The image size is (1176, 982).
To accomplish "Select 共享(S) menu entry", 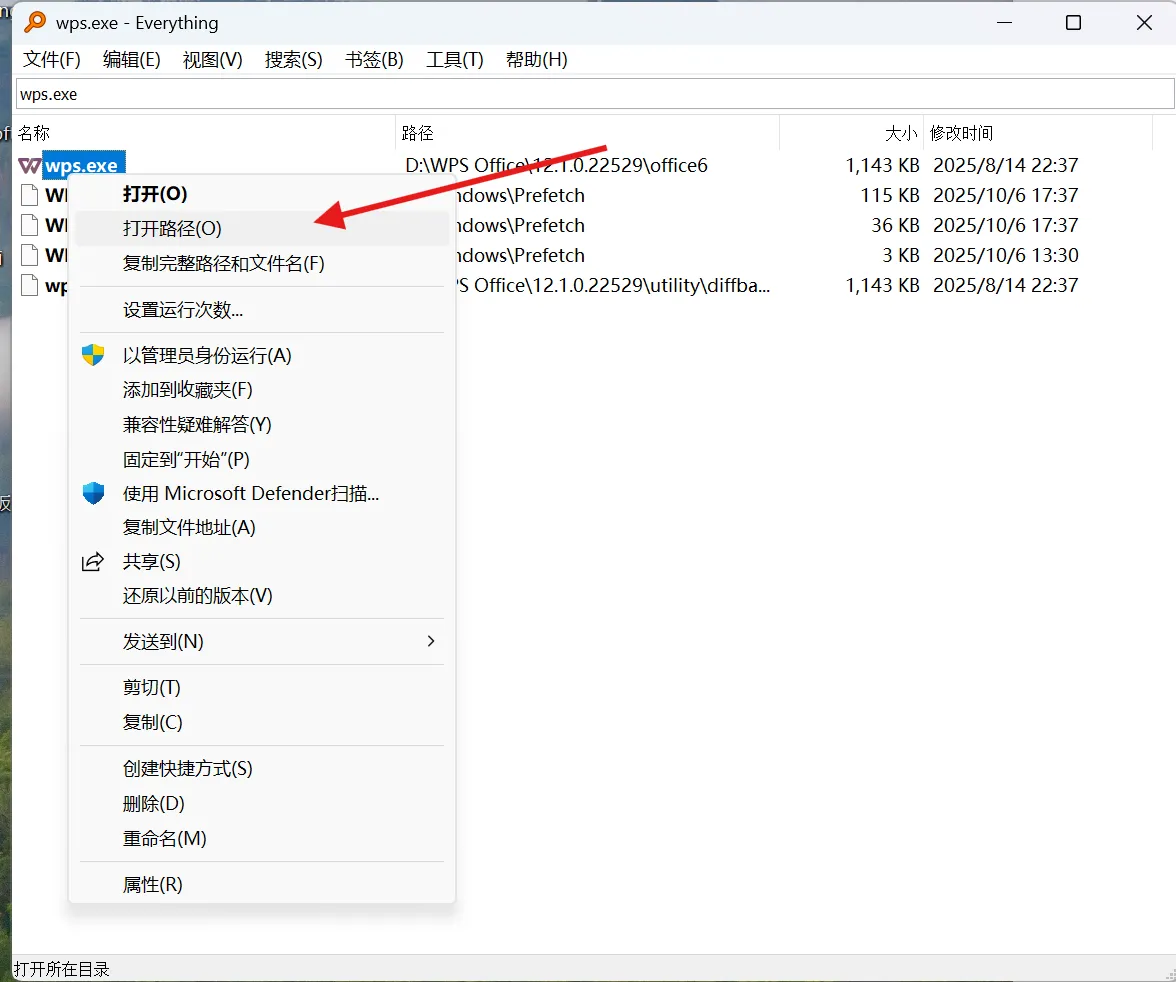I will click(x=262, y=561).
